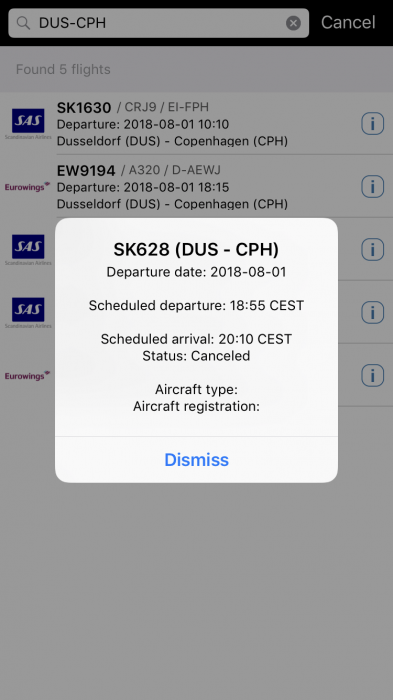Viewport: 393px width, 700px height.
Task: Focus the DUS-CPH search field
Action: [x=159, y=23]
